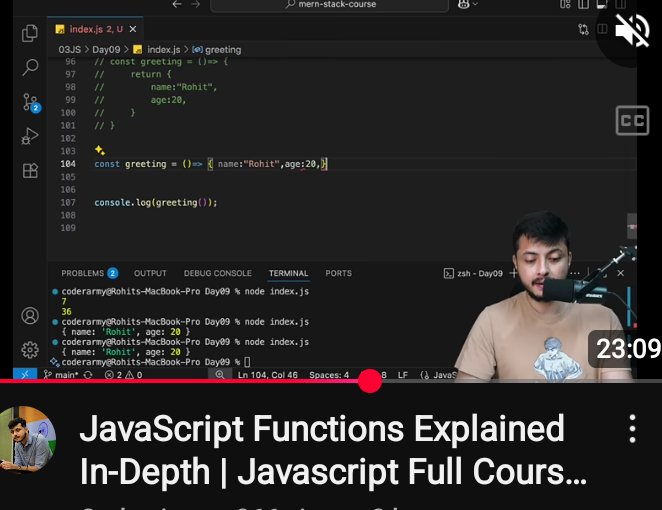This screenshot has width=662, height=510.
Task: Open the errors and warnings indicator
Action: pyautogui.click(x=123, y=374)
